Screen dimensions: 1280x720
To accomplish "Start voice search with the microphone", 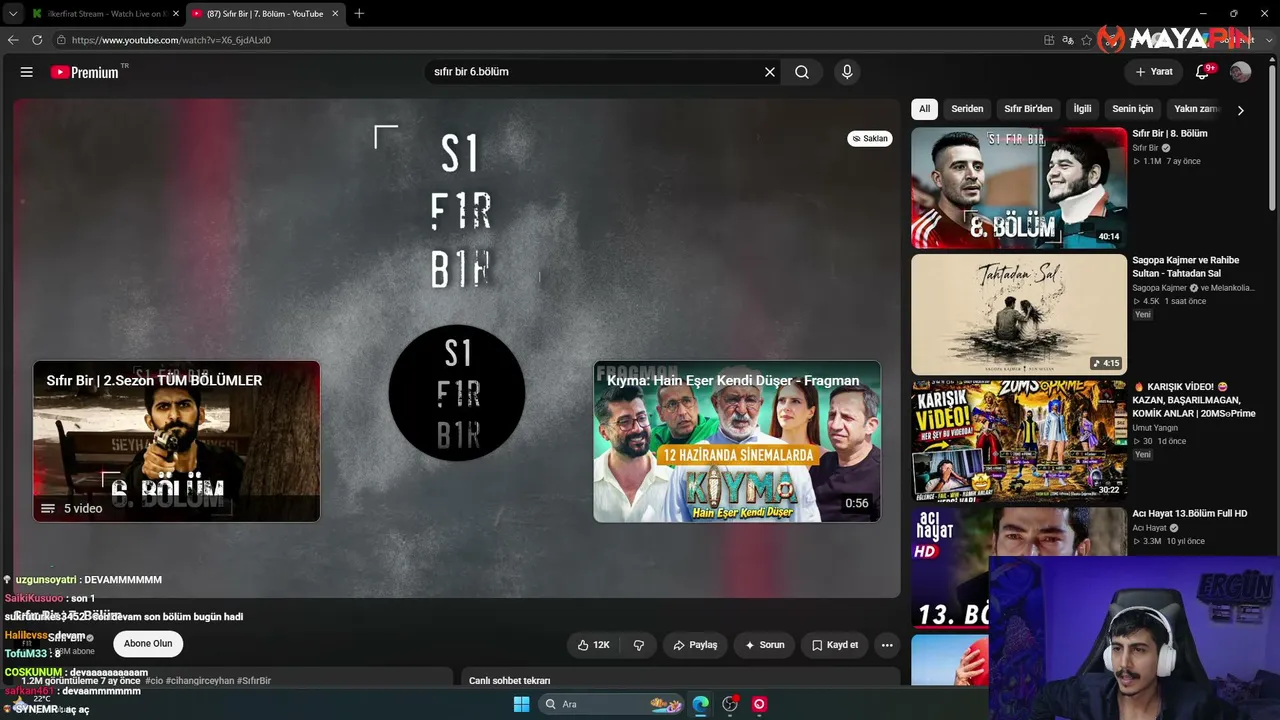I will 847,72.
